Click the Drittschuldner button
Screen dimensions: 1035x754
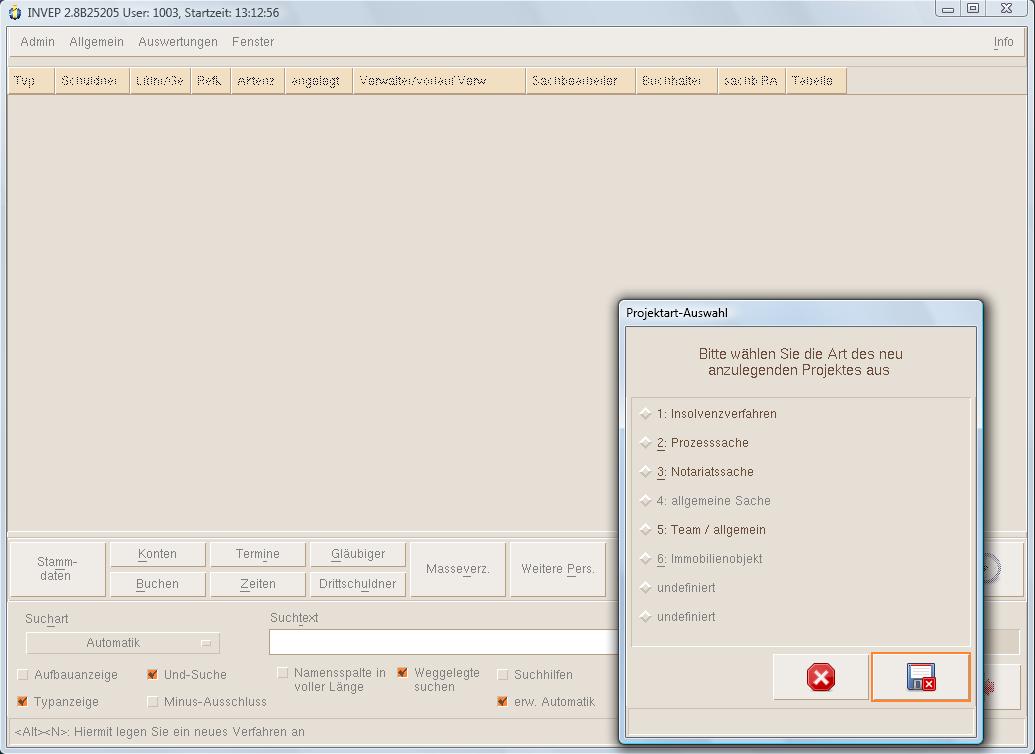click(x=358, y=584)
